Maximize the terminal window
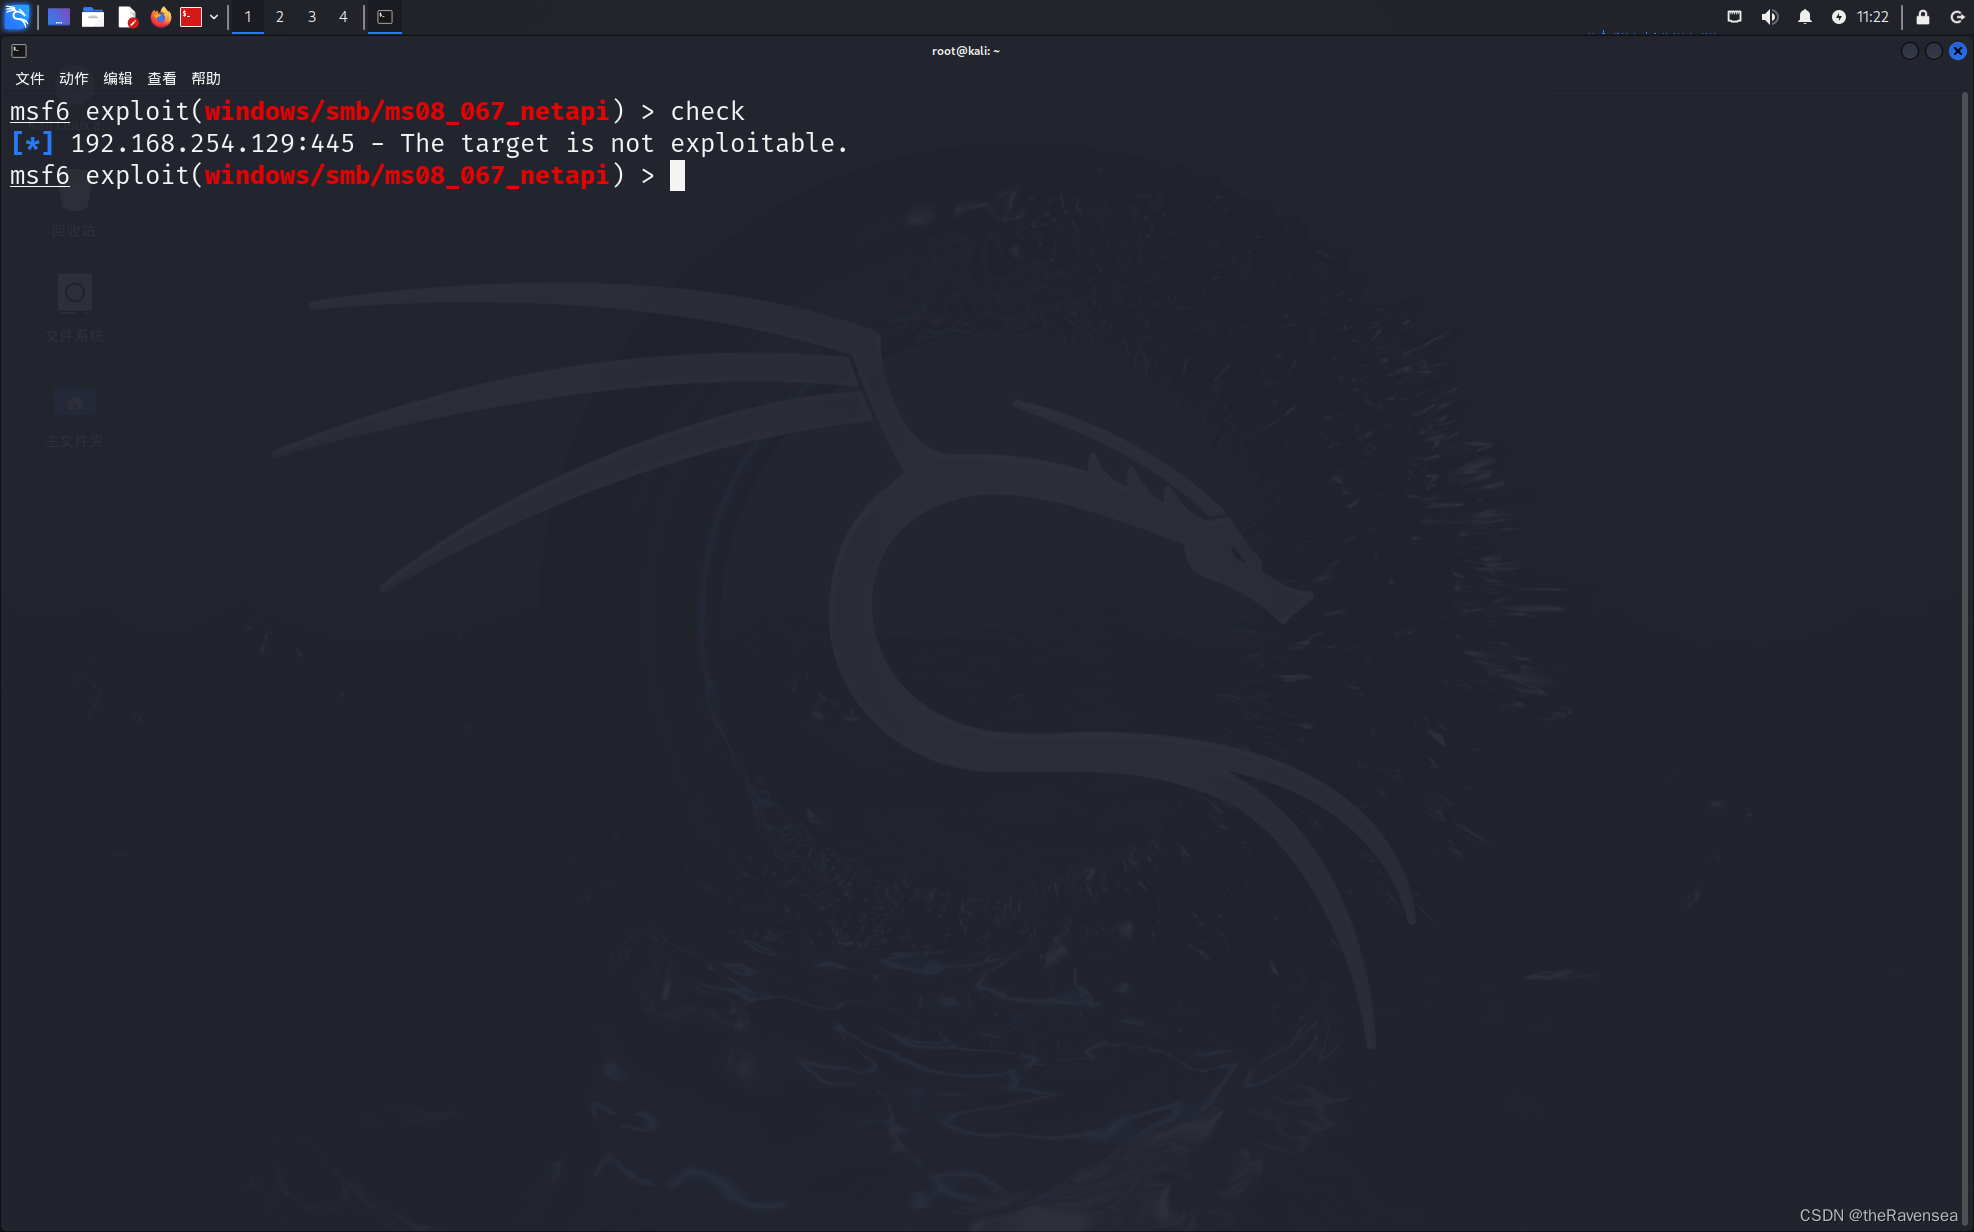Image resolution: width=1974 pixels, height=1232 pixels. [x=1934, y=51]
